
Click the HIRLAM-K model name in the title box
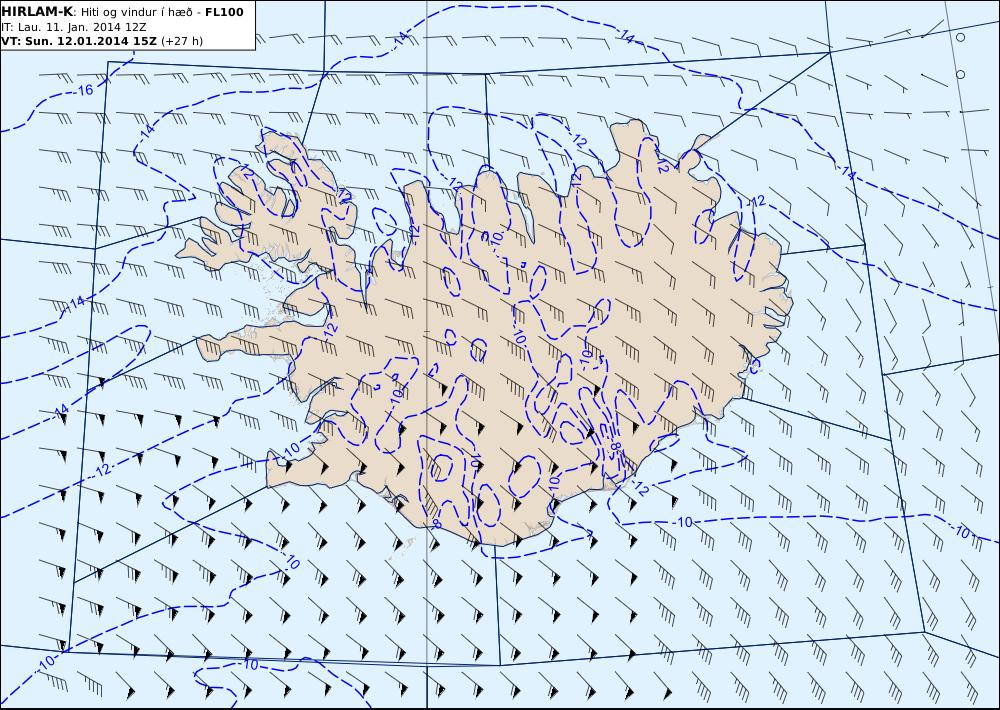38,12
